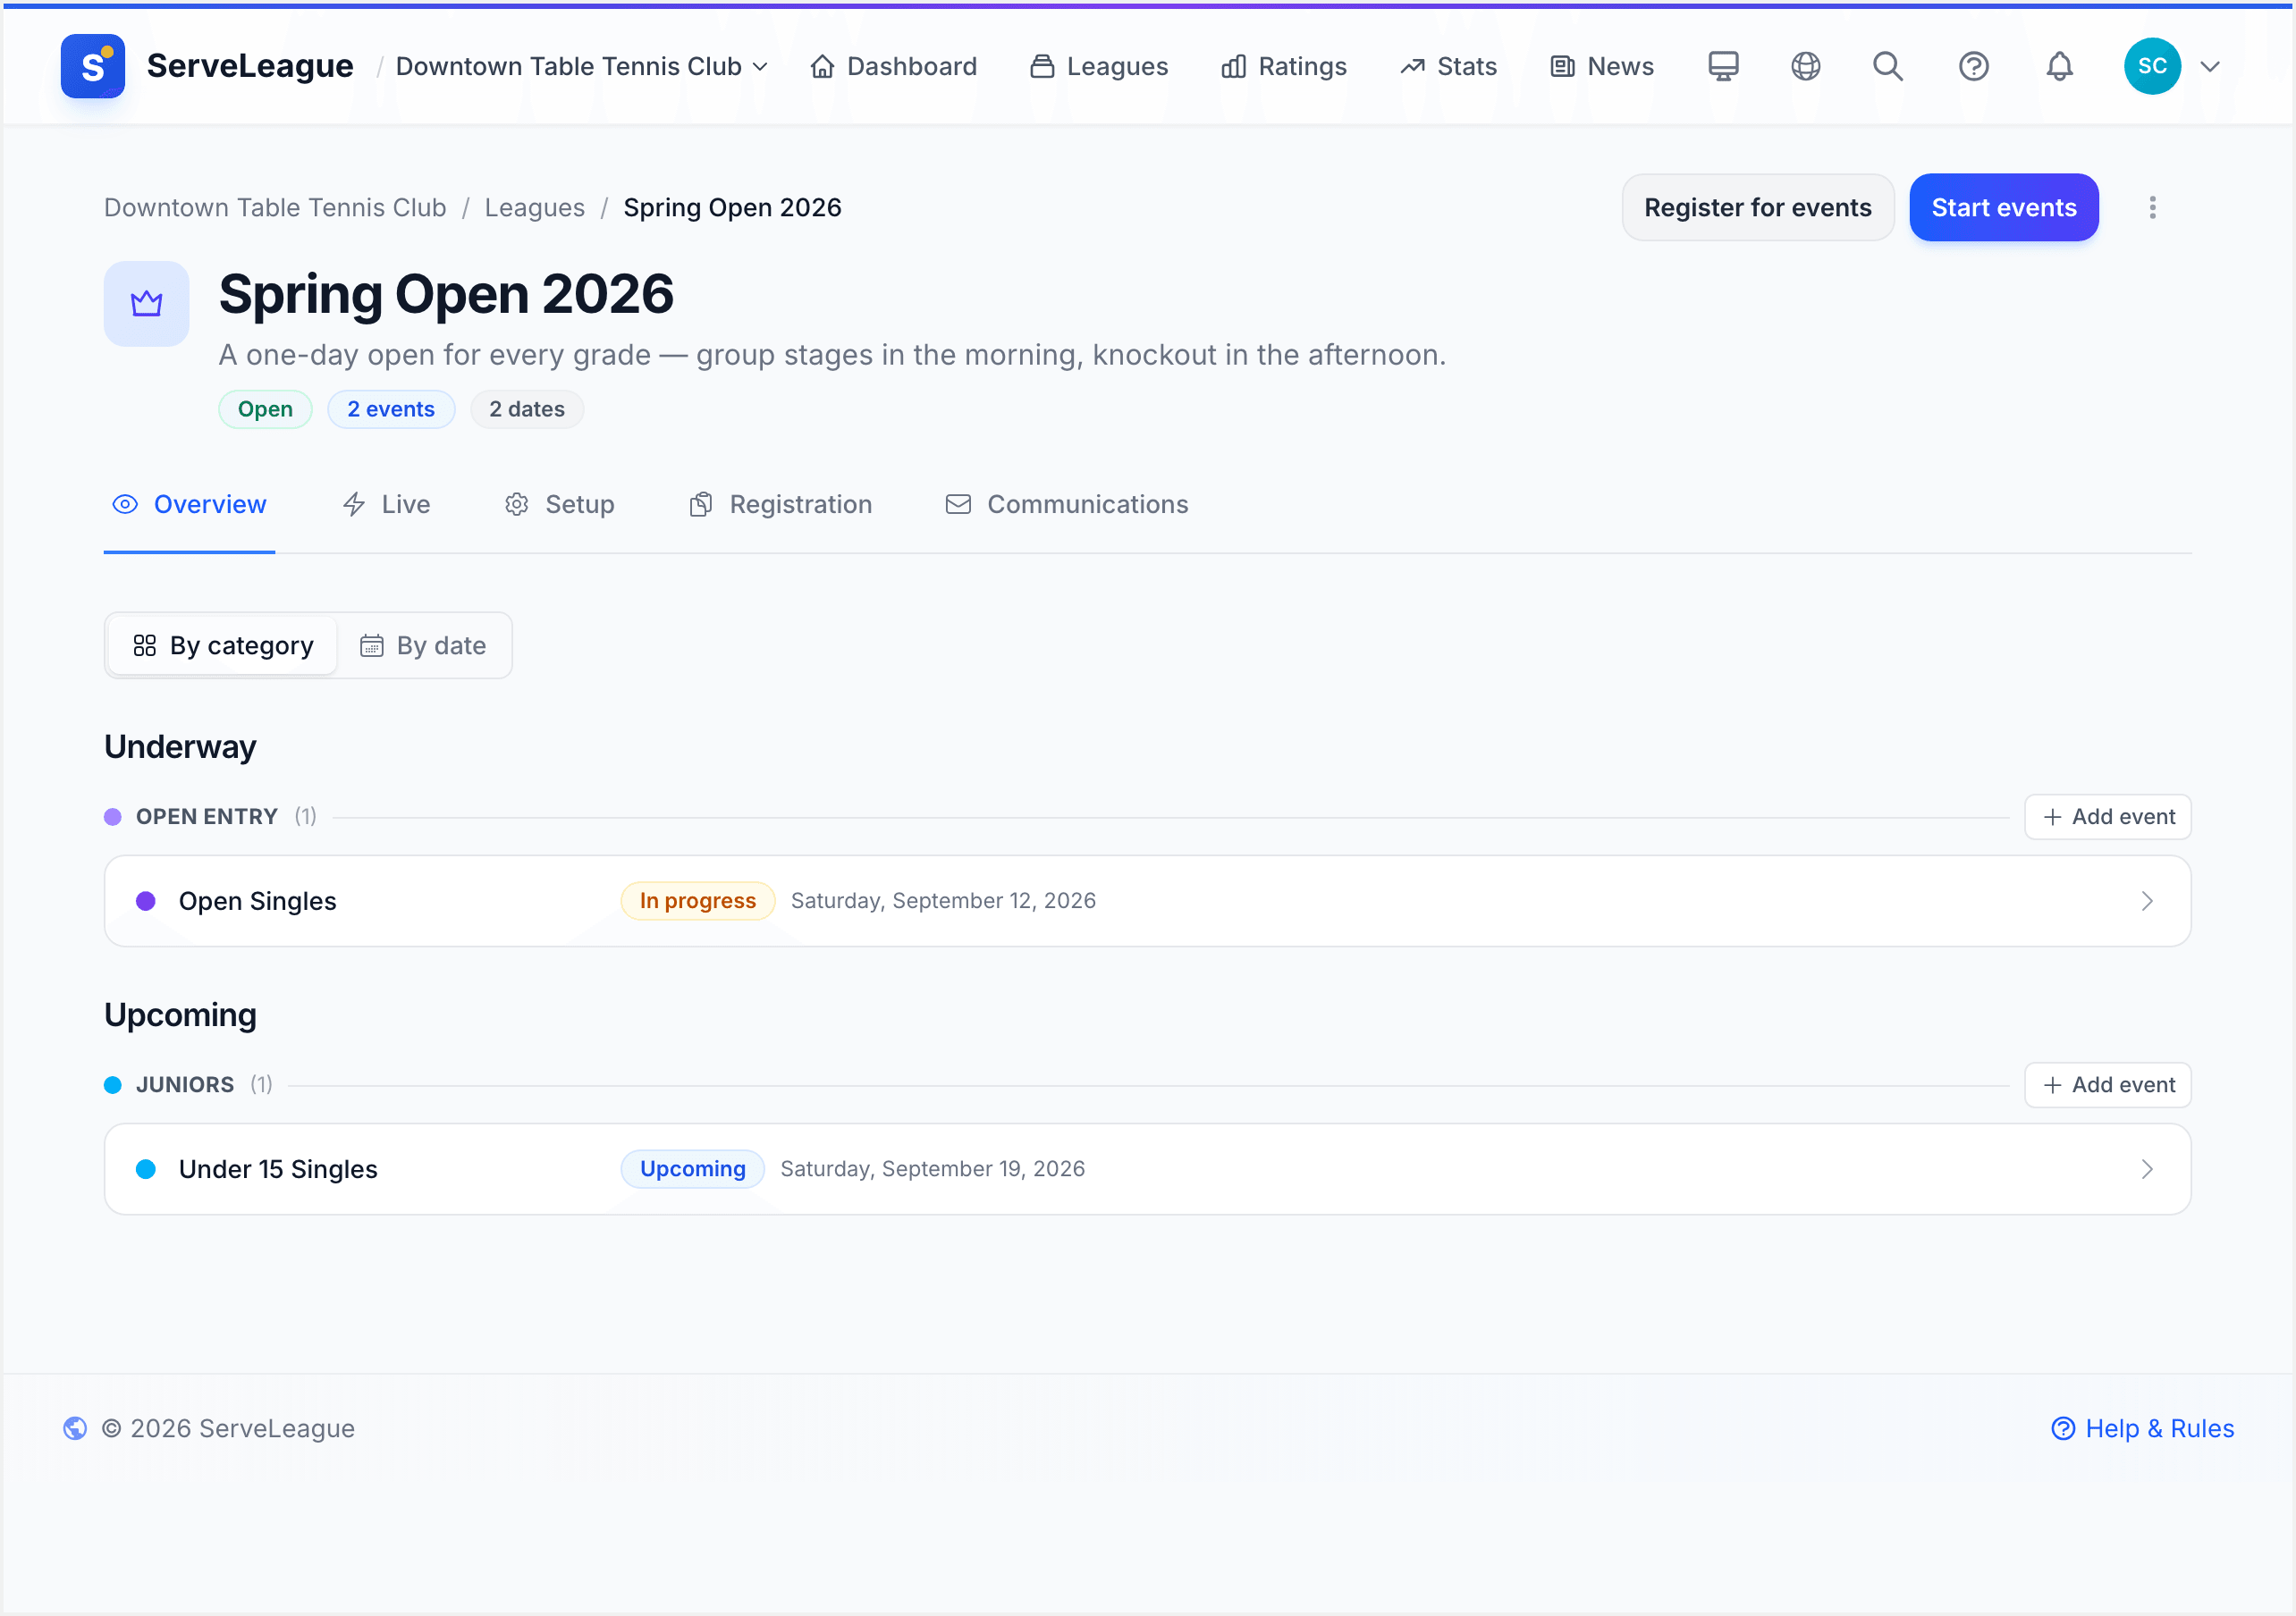Expand the account menu chevron beside avatar
This screenshot has height=1616, width=2296.
pos(2210,67)
